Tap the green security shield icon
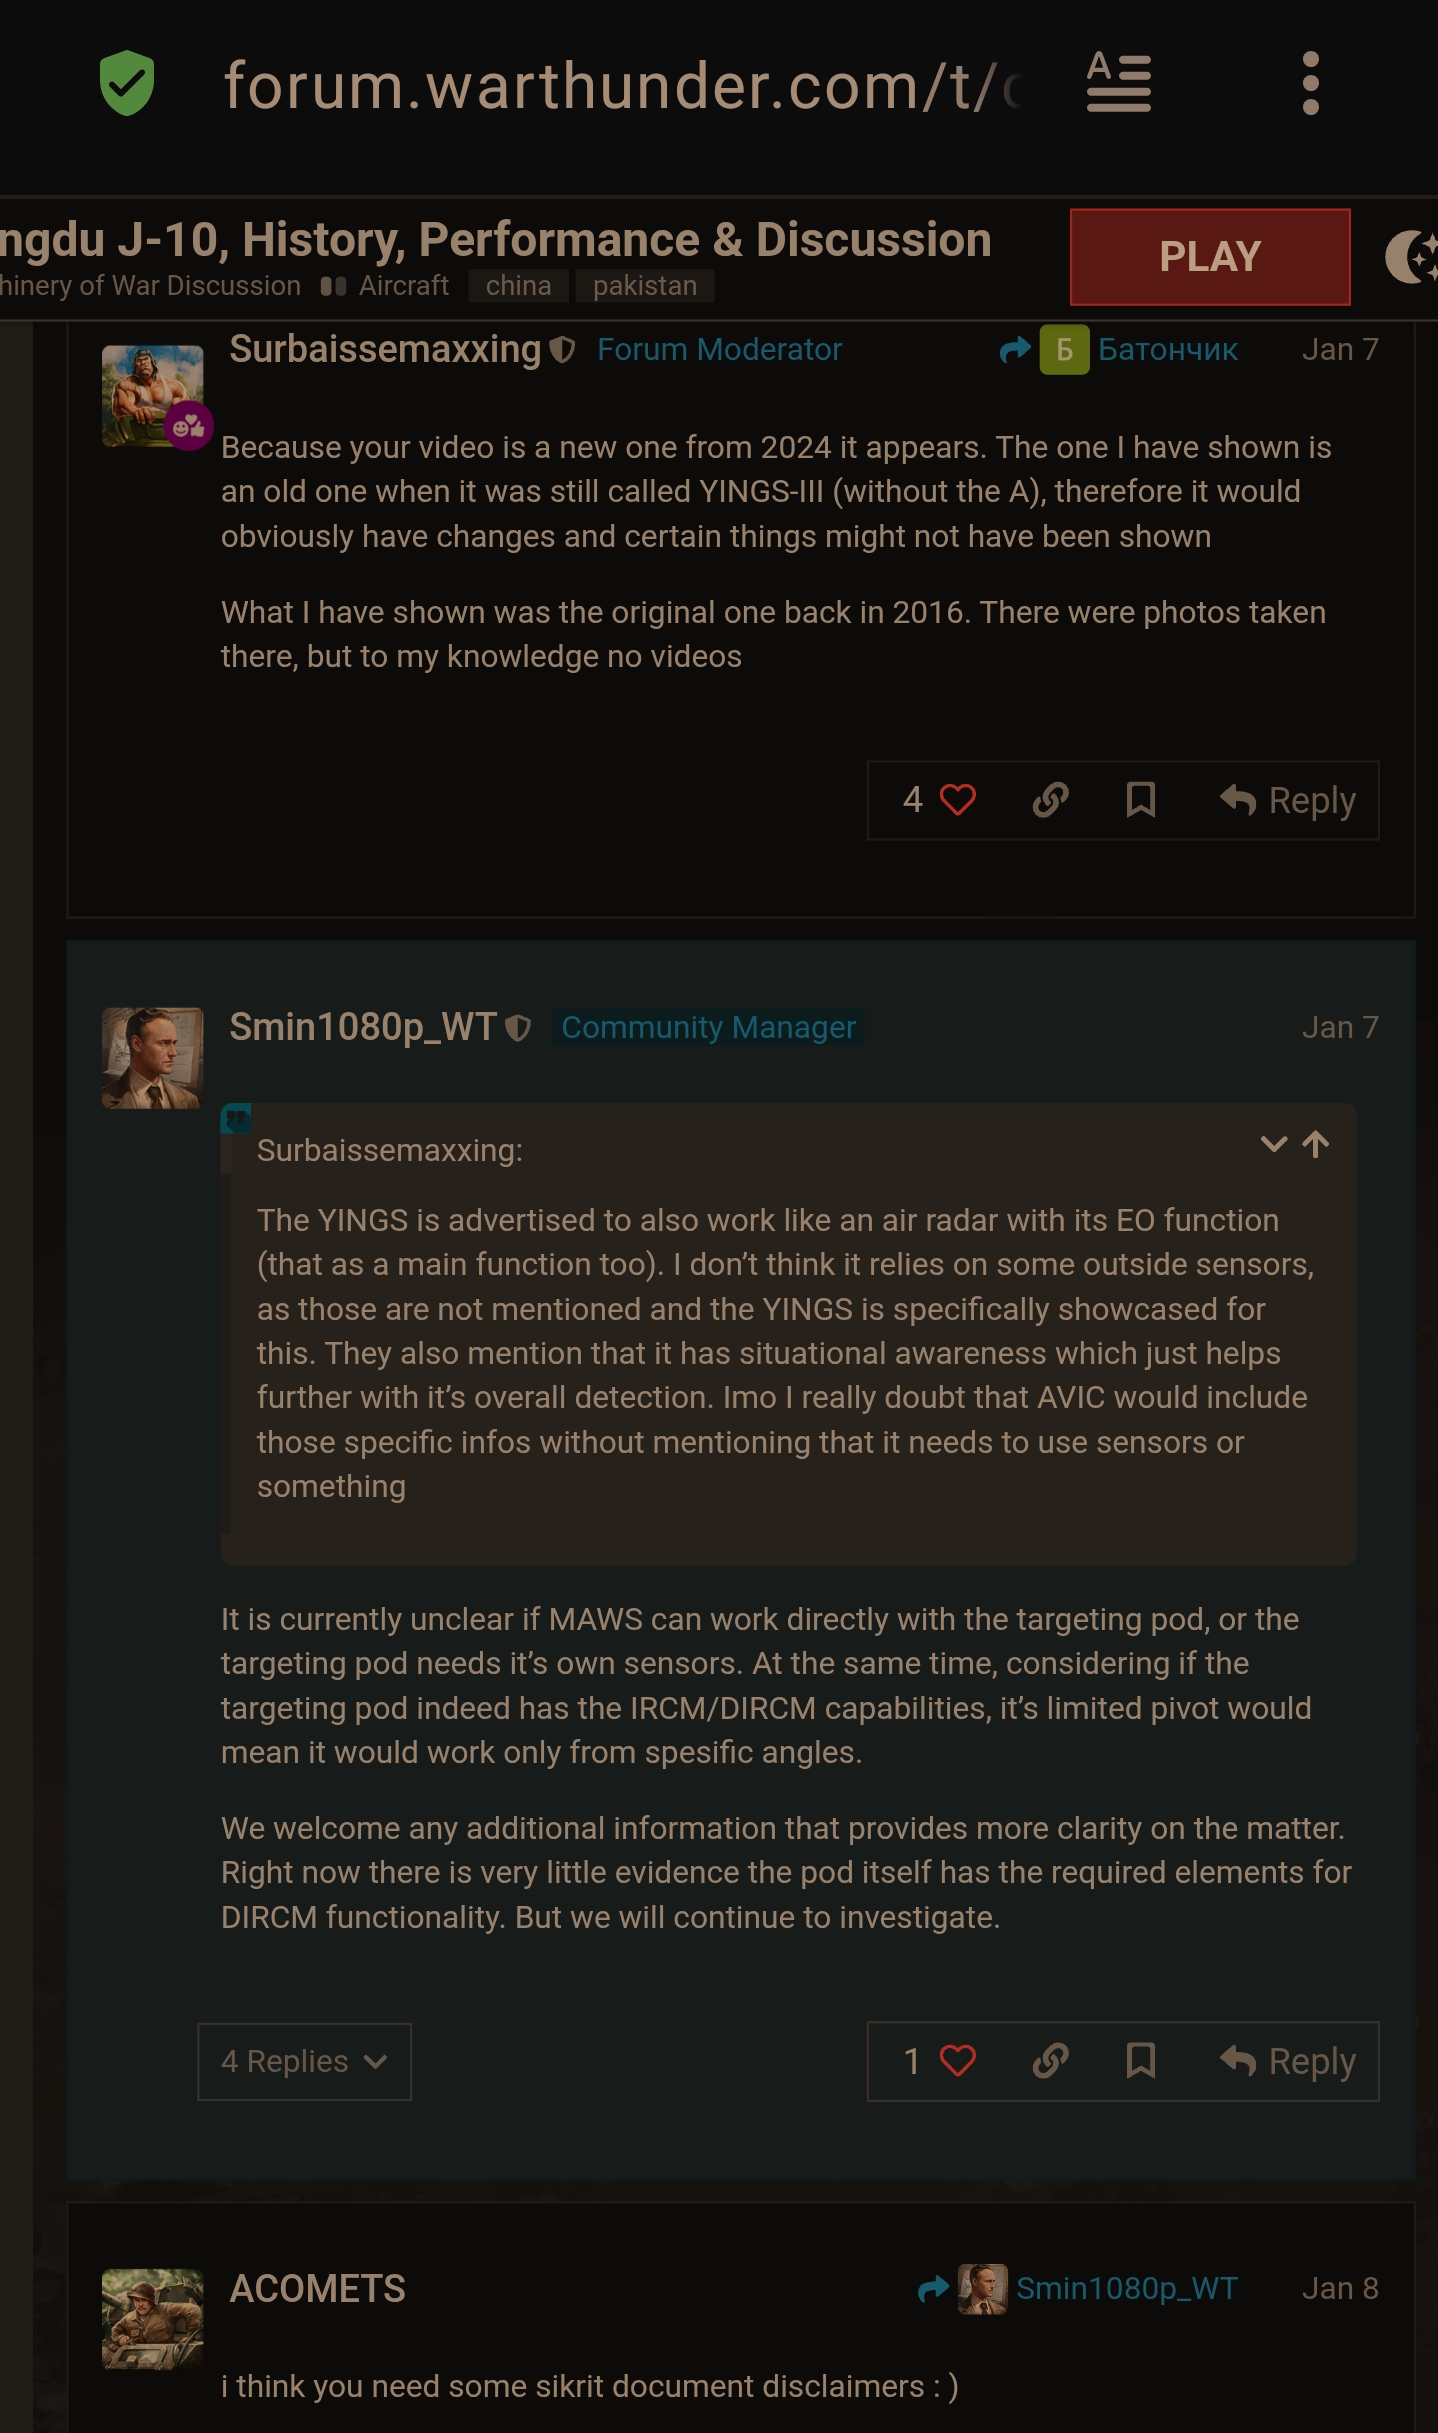This screenshot has height=2433, width=1438. 127,84
